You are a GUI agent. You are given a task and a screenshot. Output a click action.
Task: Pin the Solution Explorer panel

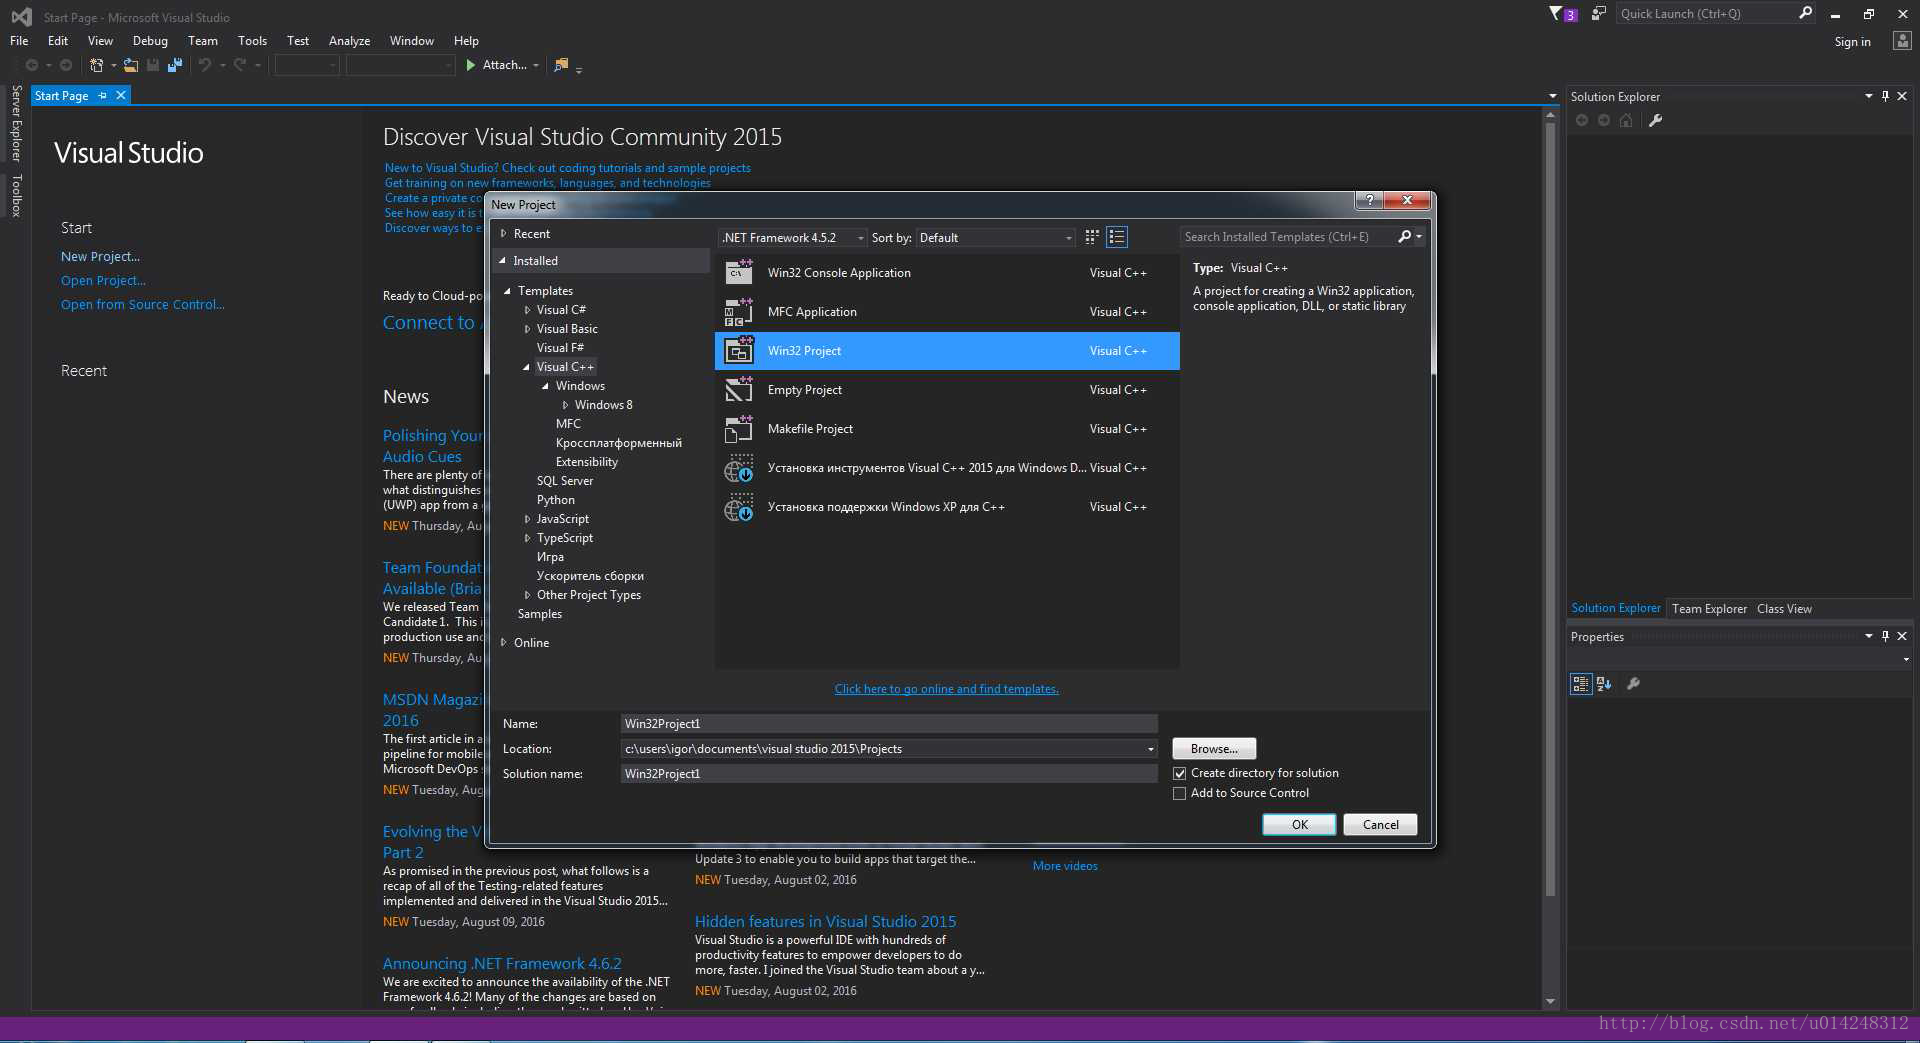pos(1885,96)
